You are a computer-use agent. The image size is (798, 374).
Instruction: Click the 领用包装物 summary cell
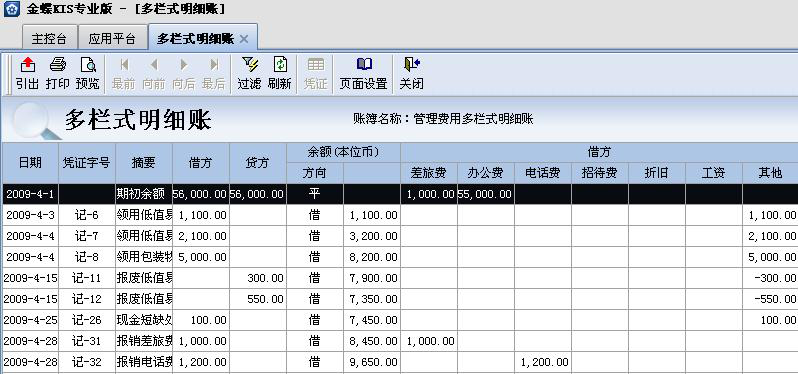[144, 257]
